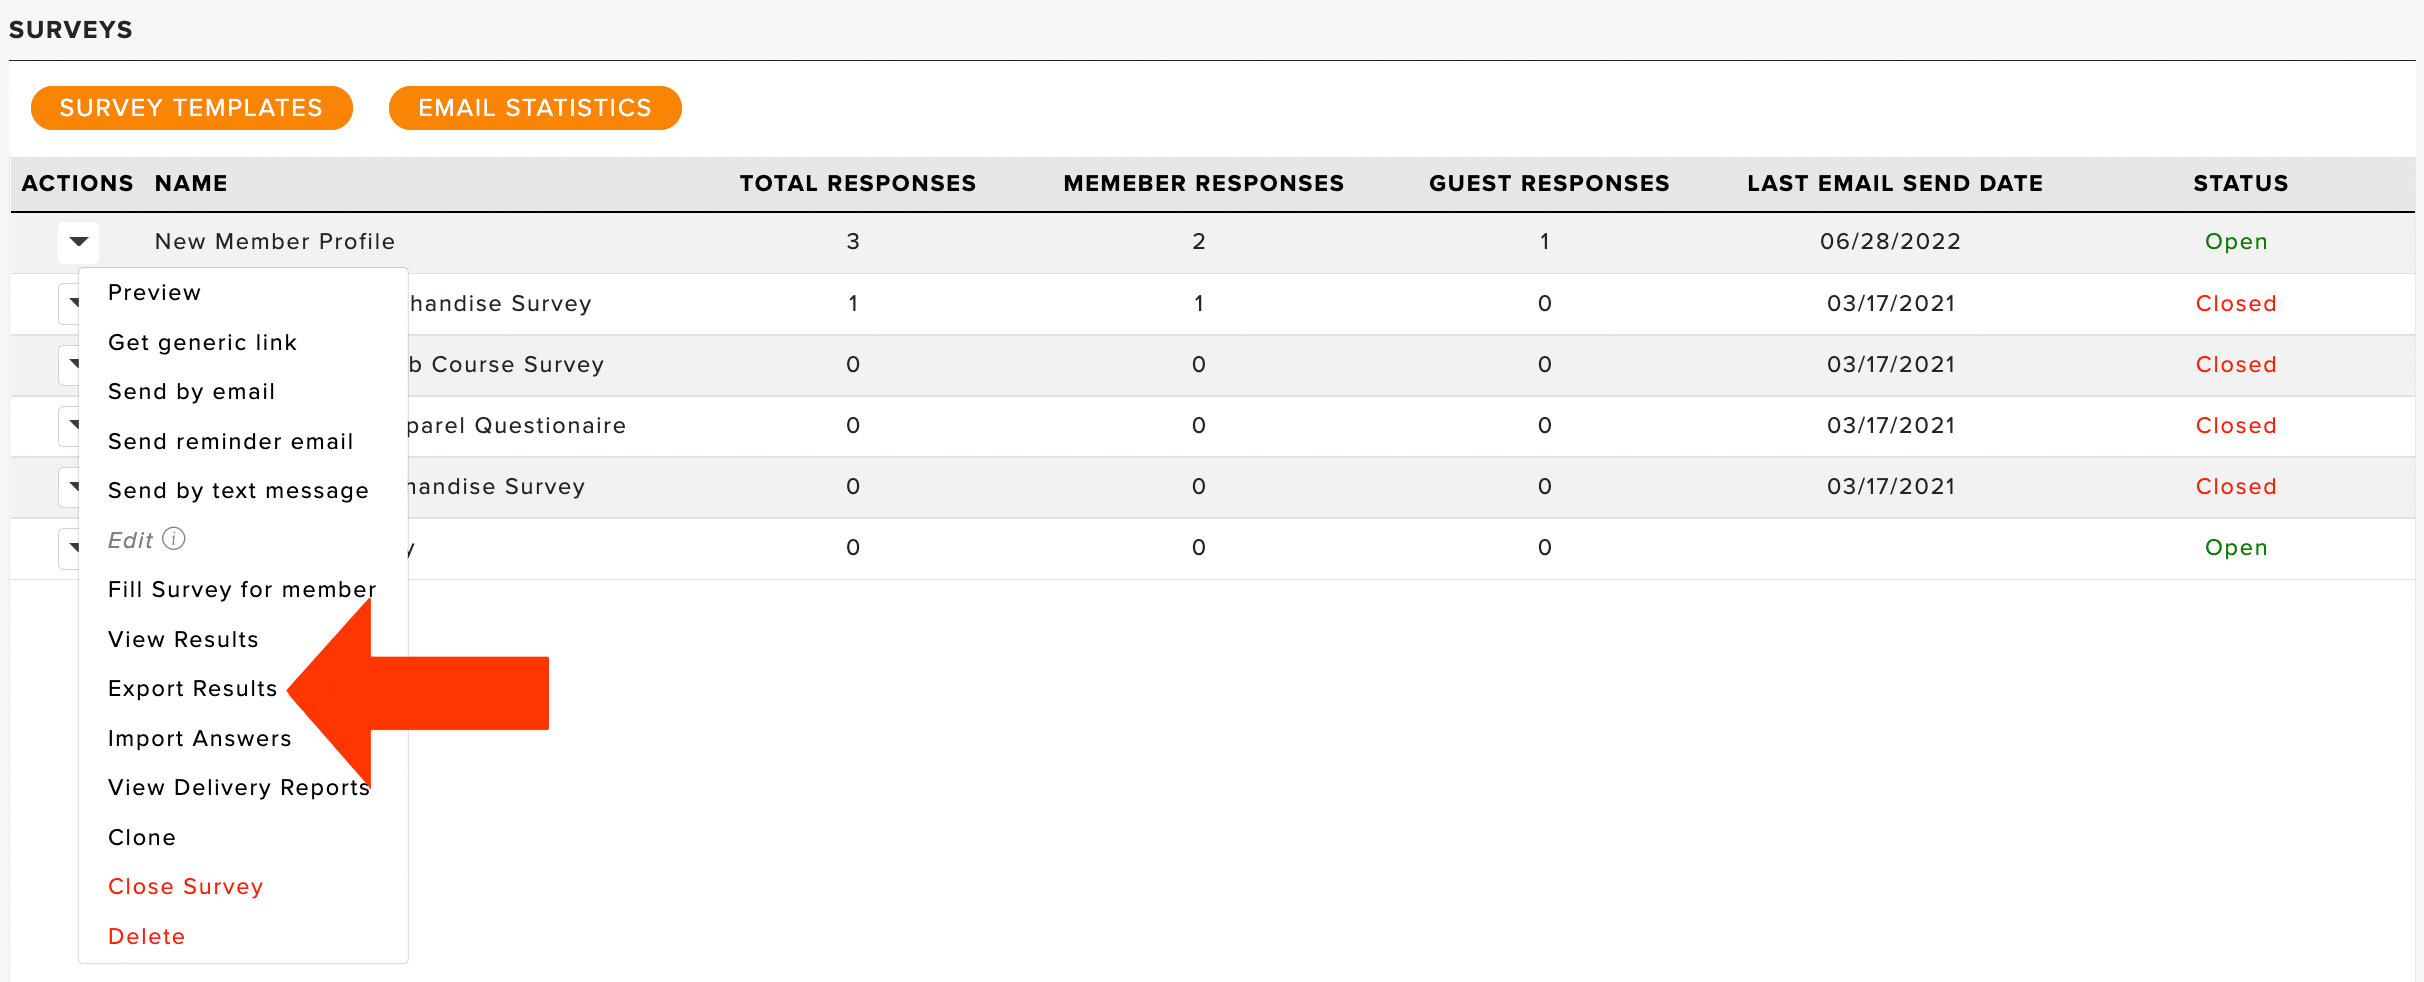Open View Delivery Reports
The width and height of the screenshot is (2424, 982).
tap(239, 788)
